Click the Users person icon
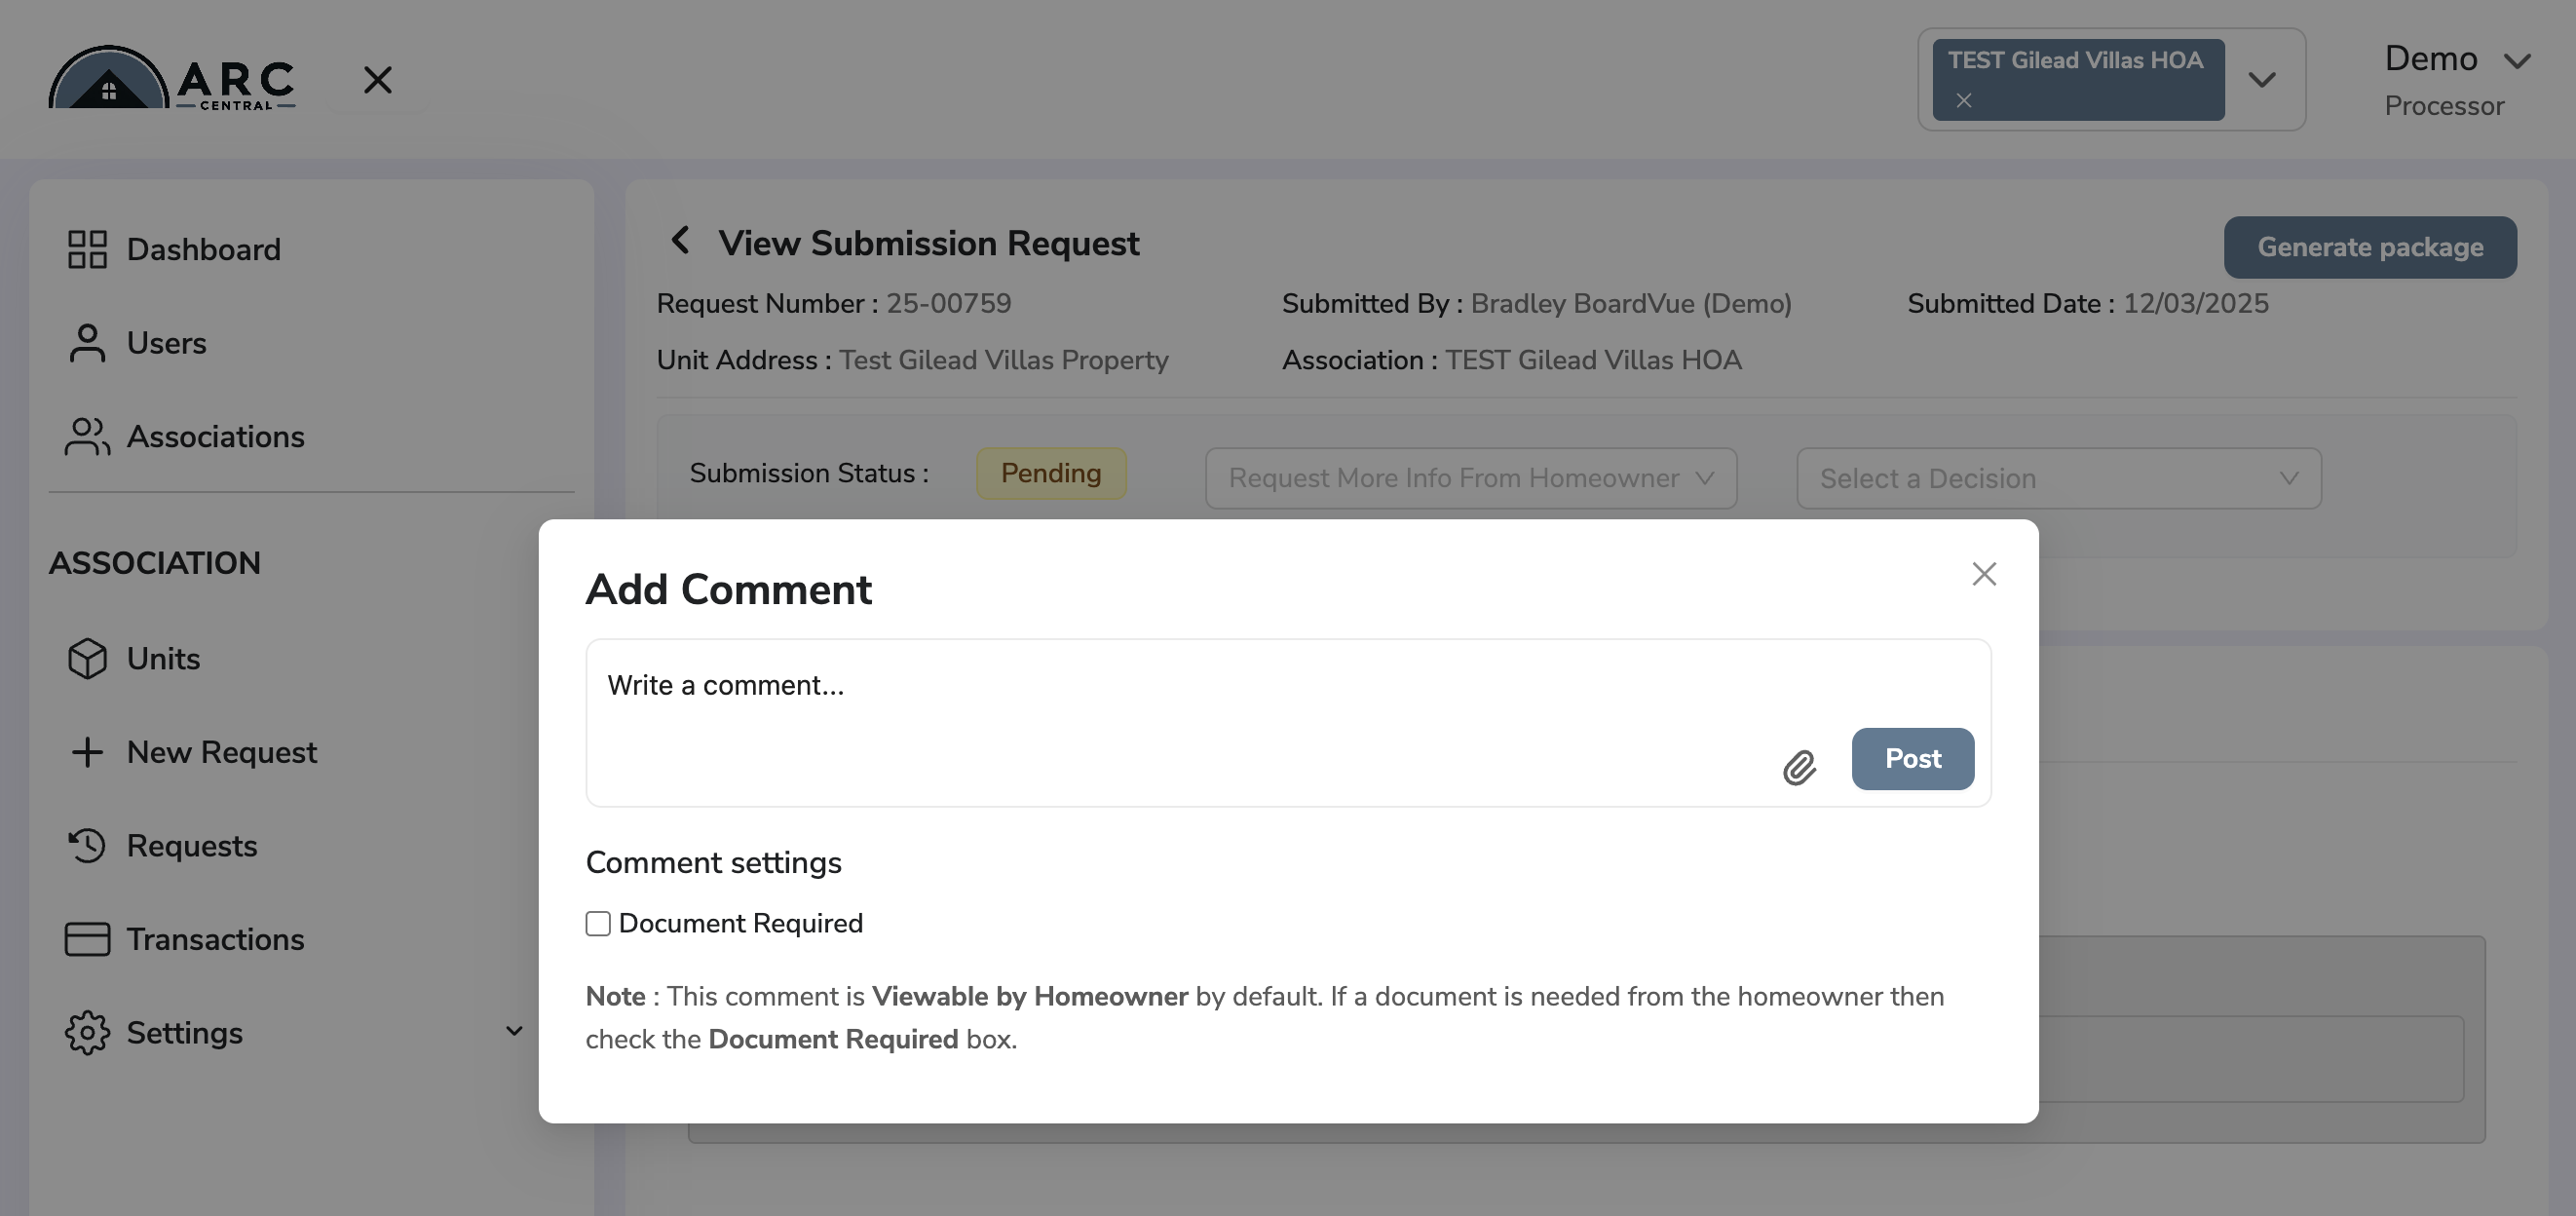 coord(87,343)
